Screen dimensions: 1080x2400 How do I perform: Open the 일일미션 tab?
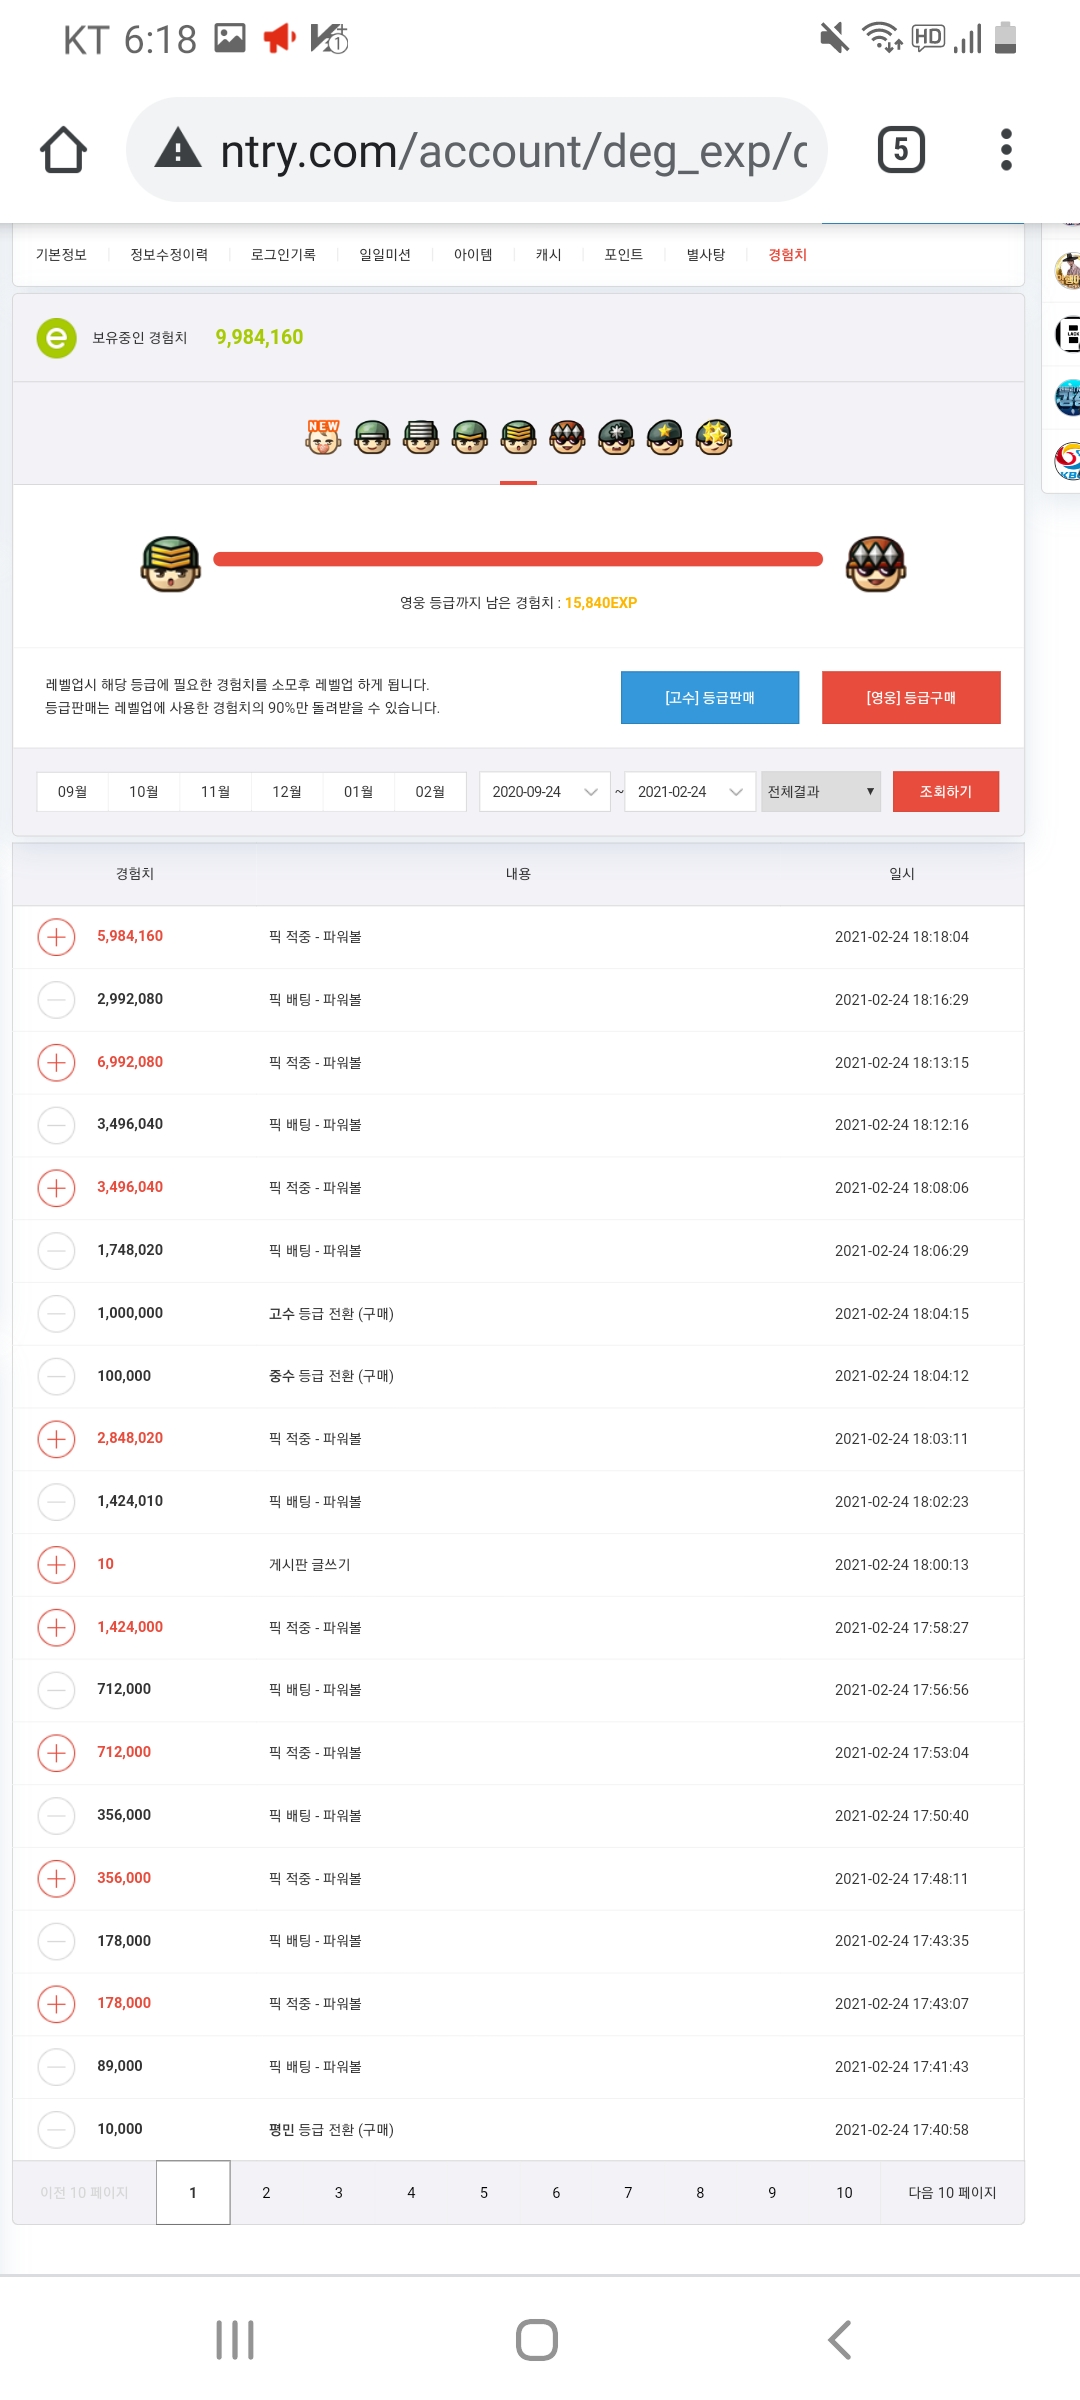click(385, 255)
